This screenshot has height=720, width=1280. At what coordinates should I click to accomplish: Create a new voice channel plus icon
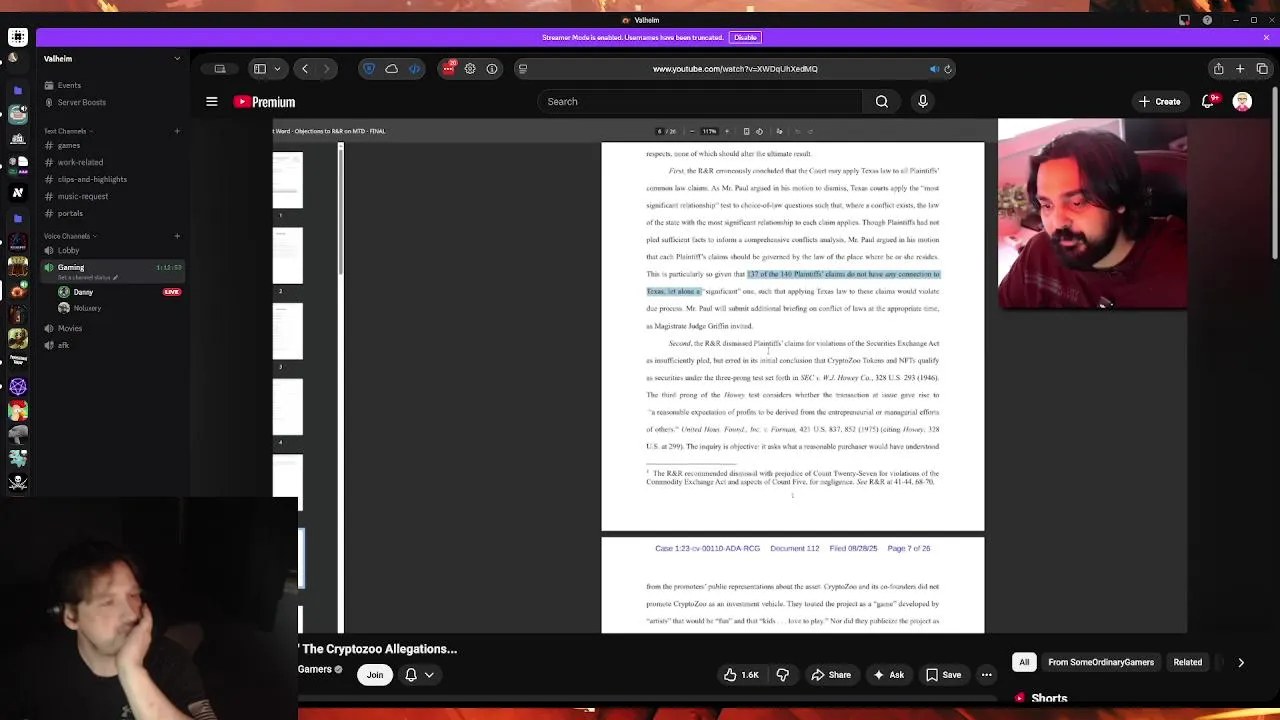(177, 236)
